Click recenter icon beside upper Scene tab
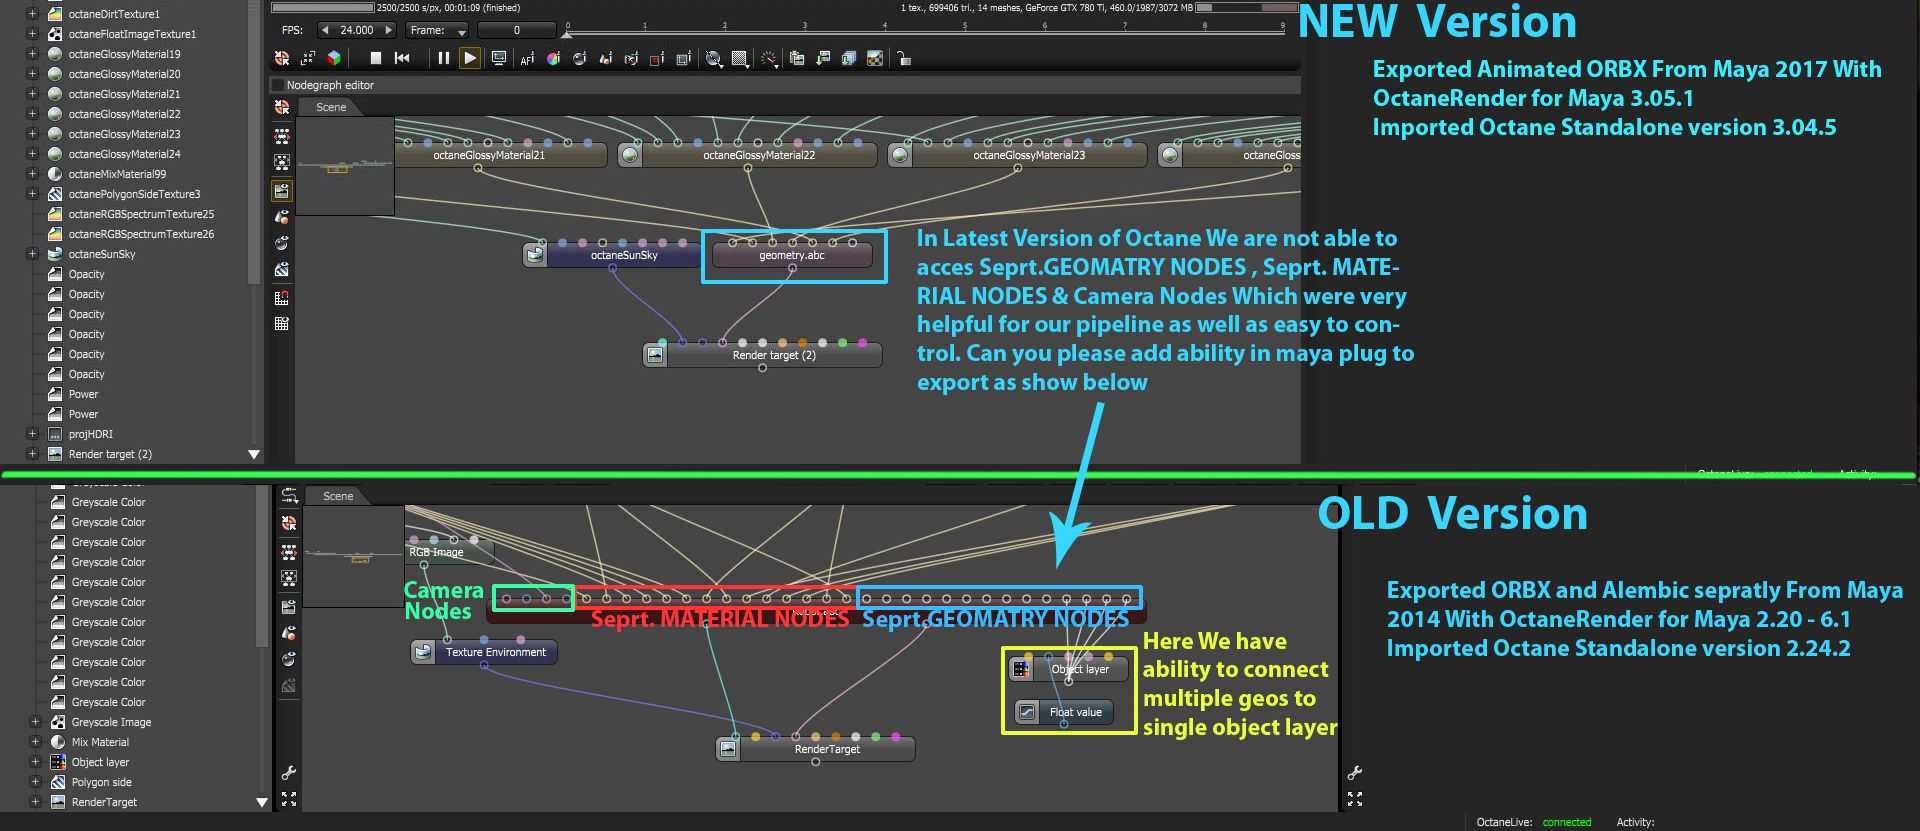Viewport: 1920px width, 831px height. tap(282, 107)
